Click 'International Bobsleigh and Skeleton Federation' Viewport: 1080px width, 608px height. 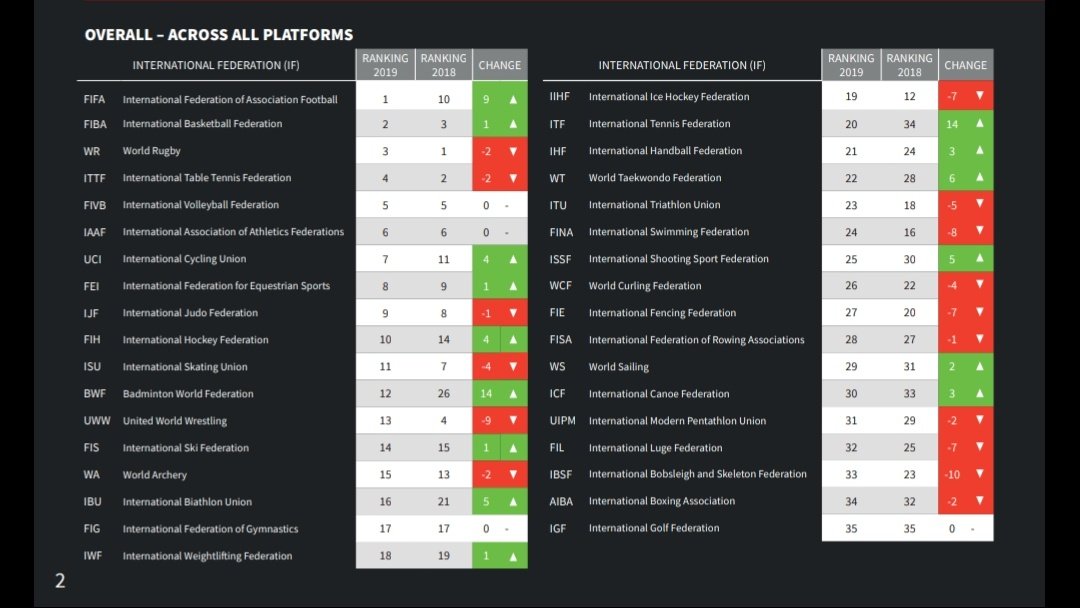tap(698, 474)
